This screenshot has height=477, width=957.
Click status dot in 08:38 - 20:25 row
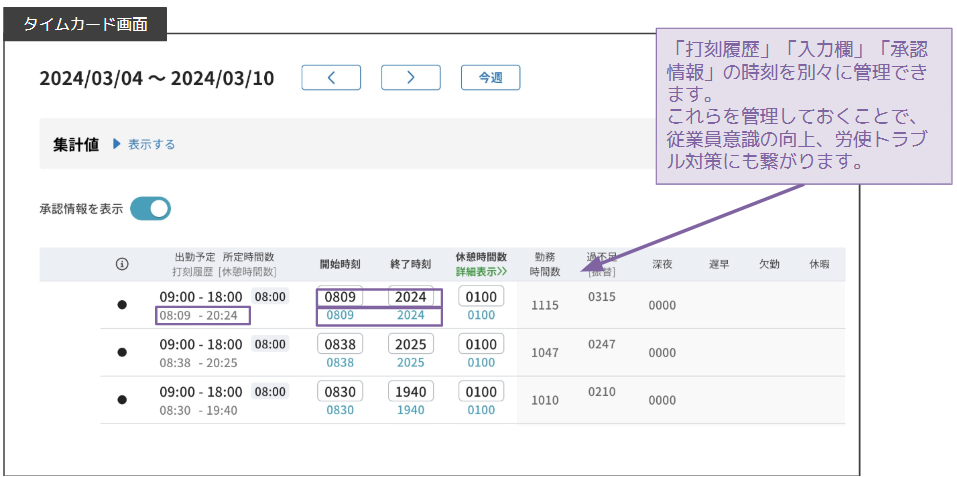[x=122, y=352]
